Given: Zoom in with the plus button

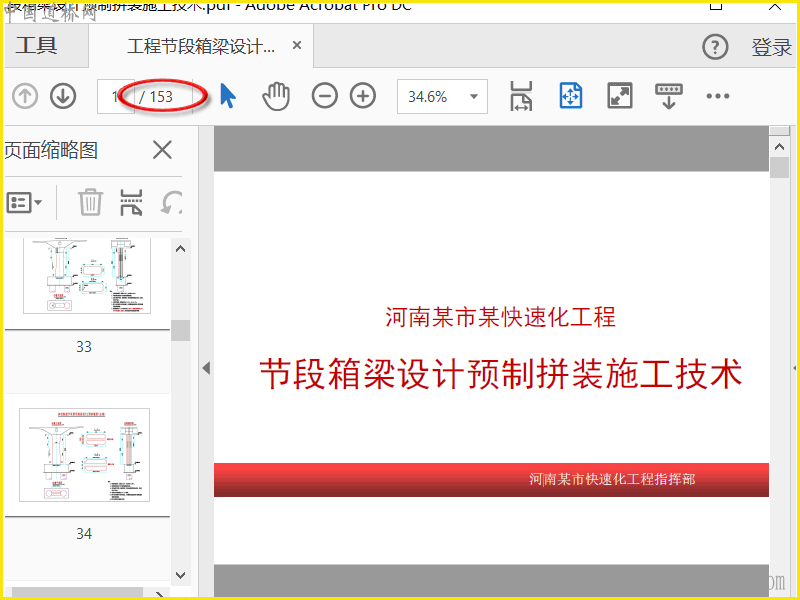Looking at the screenshot, I should [363, 96].
